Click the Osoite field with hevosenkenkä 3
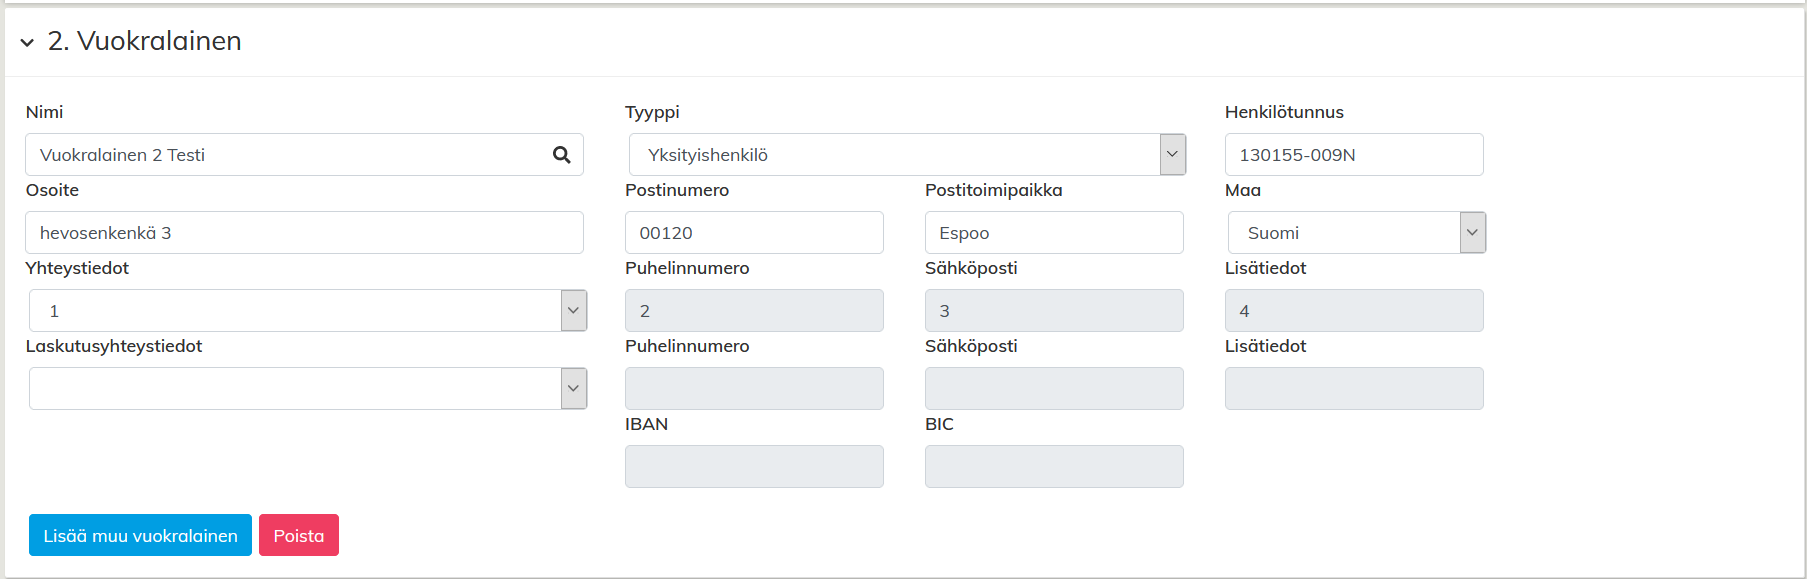 pyautogui.click(x=304, y=233)
